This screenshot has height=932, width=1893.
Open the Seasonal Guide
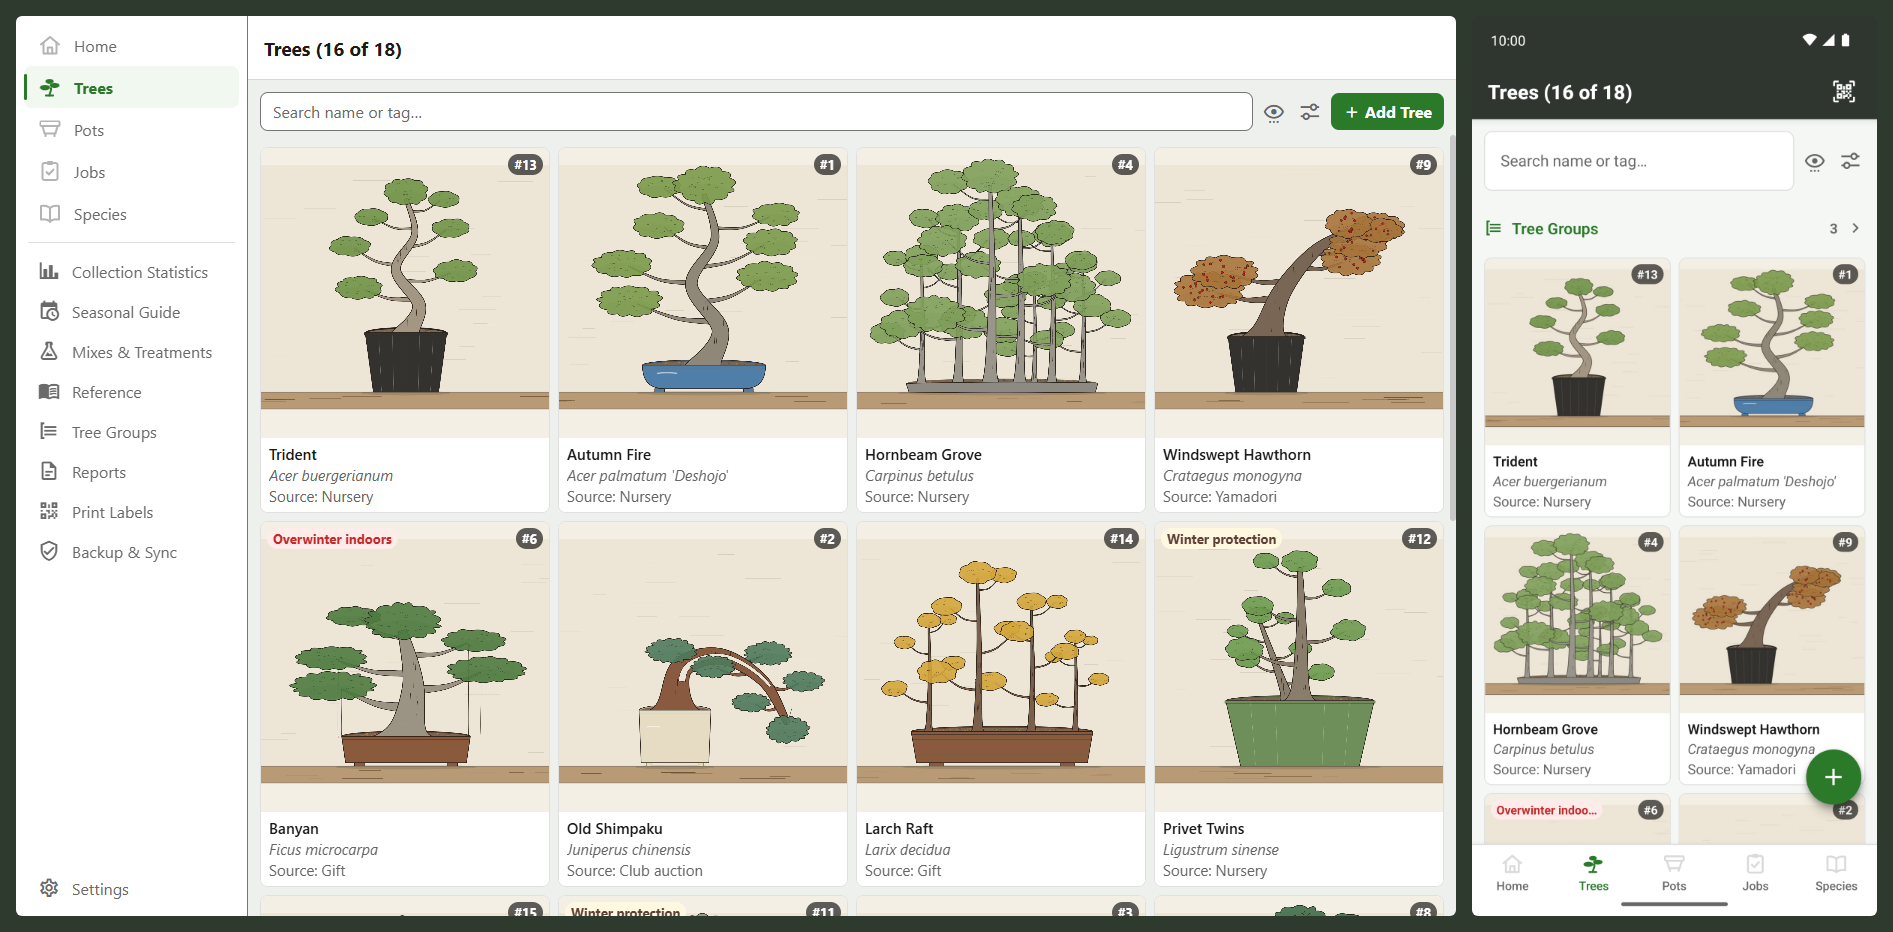click(132, 312)
